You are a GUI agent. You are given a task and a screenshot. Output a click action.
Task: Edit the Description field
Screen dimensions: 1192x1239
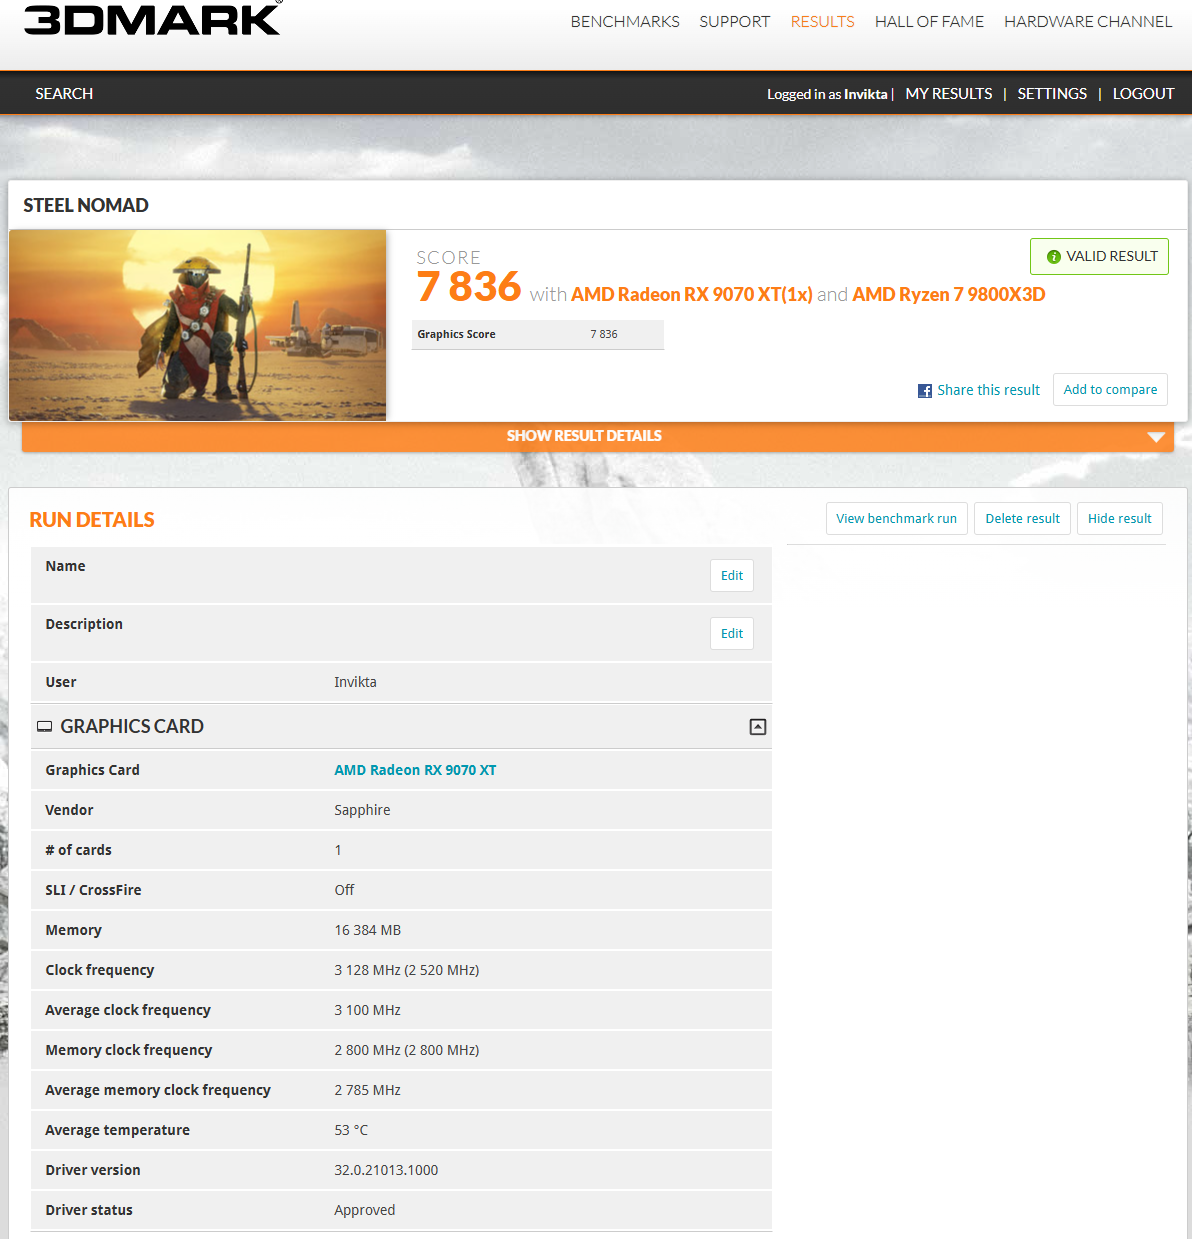tap(732, 633)
